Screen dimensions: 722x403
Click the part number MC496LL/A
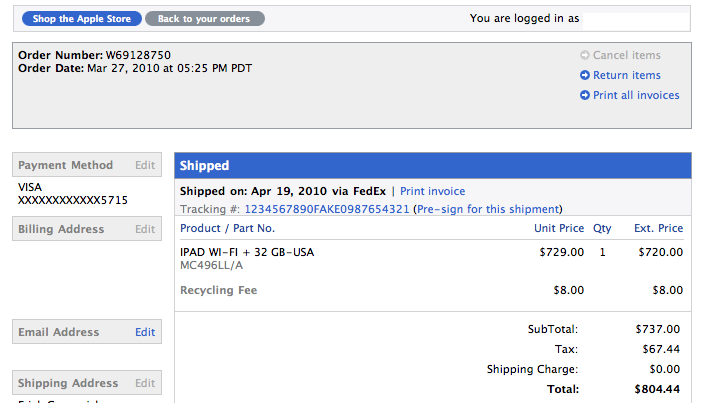point(211,266)
